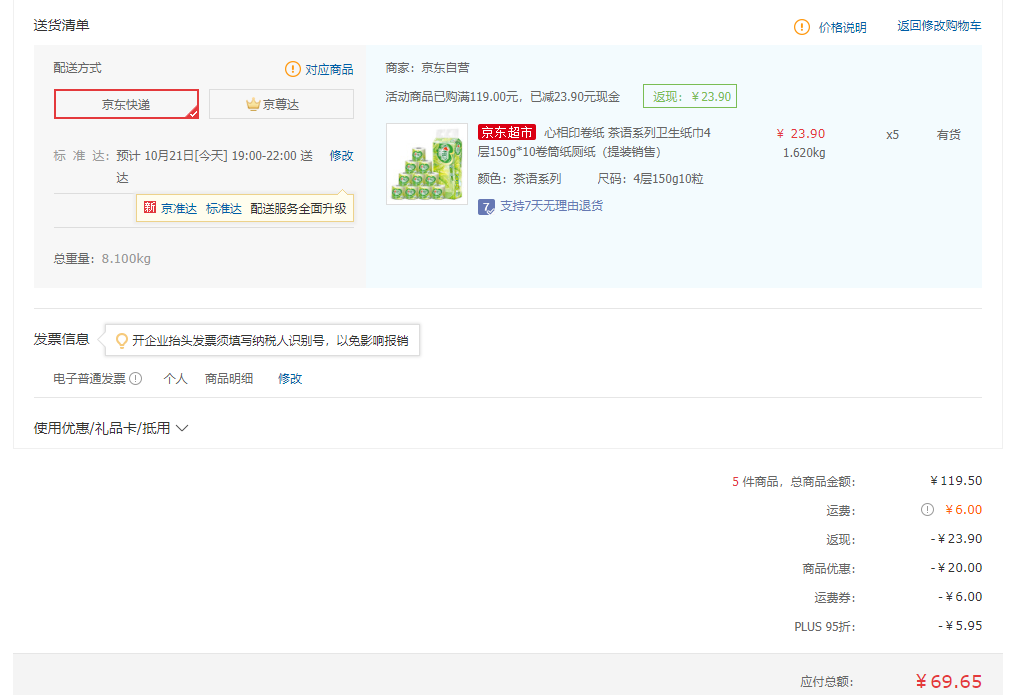The width and height of the screenshot is (1017, 695).
Task: Click the info icon beside 运费 ¥6.00
Action: pos(927,510)
